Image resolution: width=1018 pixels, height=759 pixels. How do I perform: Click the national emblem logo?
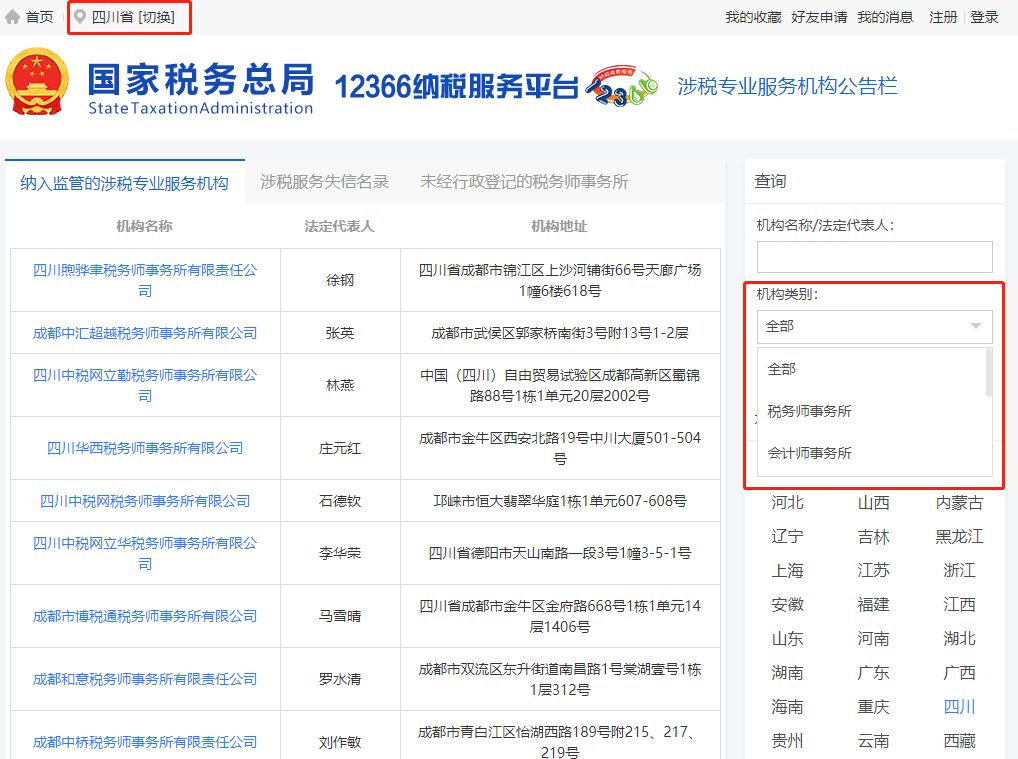[37, 82]
